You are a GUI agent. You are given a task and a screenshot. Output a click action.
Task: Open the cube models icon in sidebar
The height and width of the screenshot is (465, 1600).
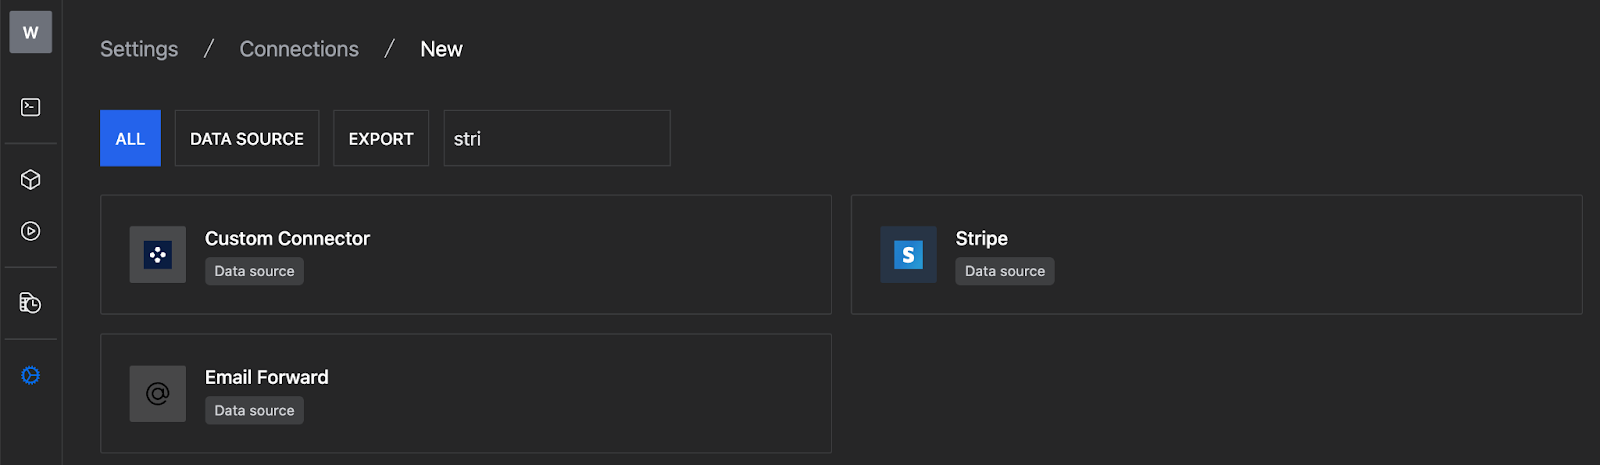click(31, 179)
